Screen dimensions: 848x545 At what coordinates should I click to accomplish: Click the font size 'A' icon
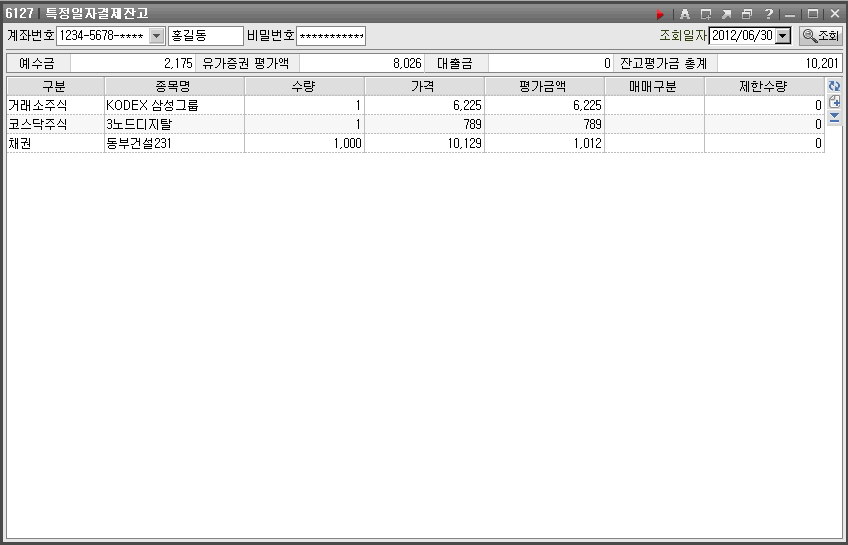685,14
